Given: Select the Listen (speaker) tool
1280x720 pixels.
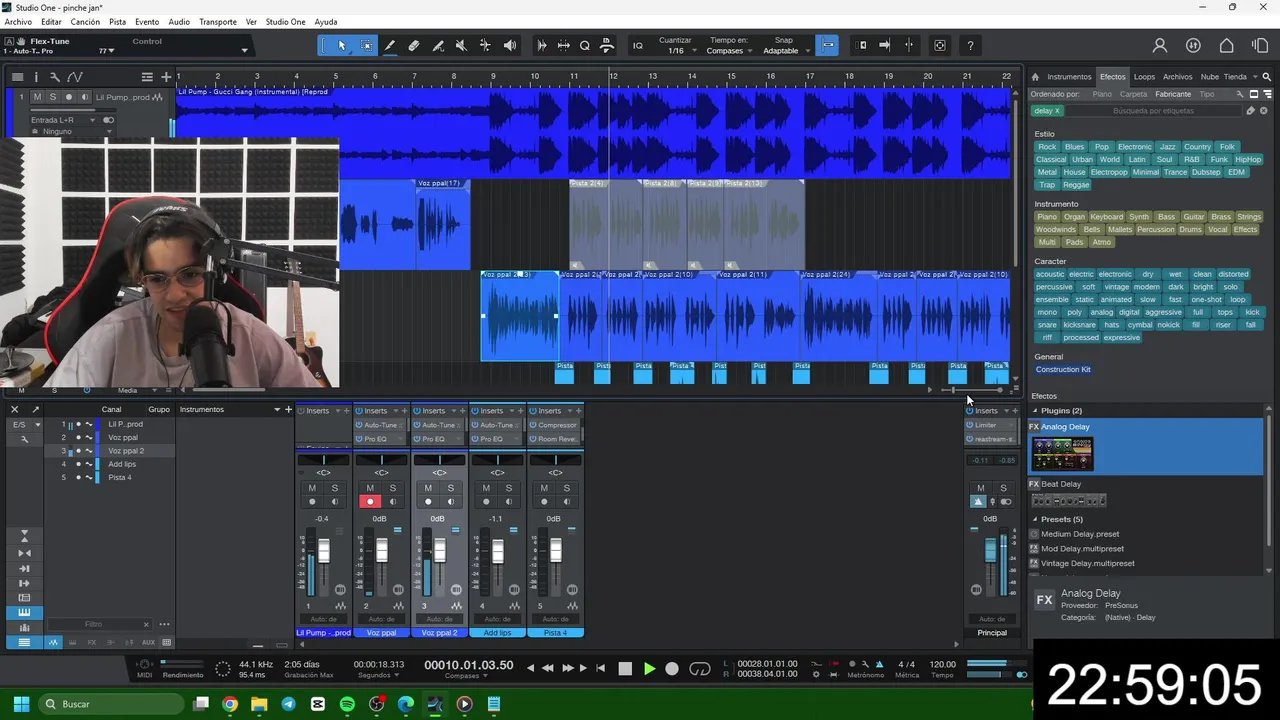Looking at the screenshot, I should point(510,45).
